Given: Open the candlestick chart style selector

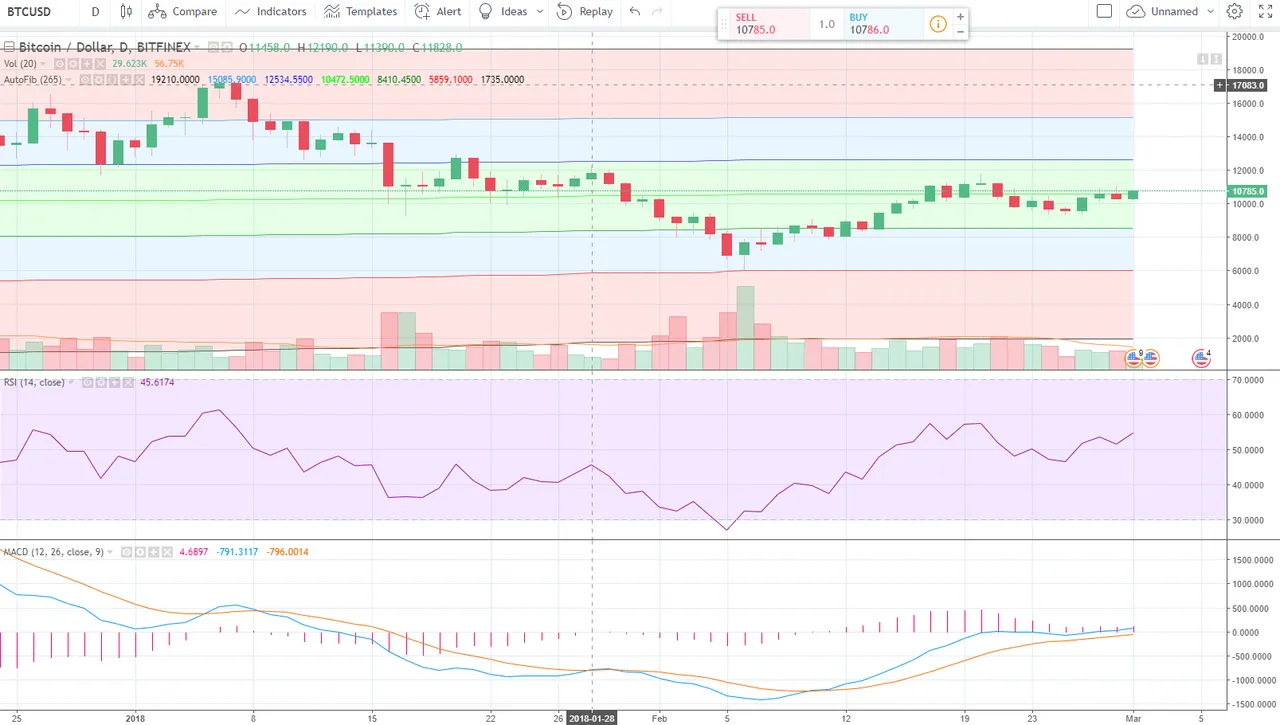Looking at the screenshot, I should (x=125, y=12).
